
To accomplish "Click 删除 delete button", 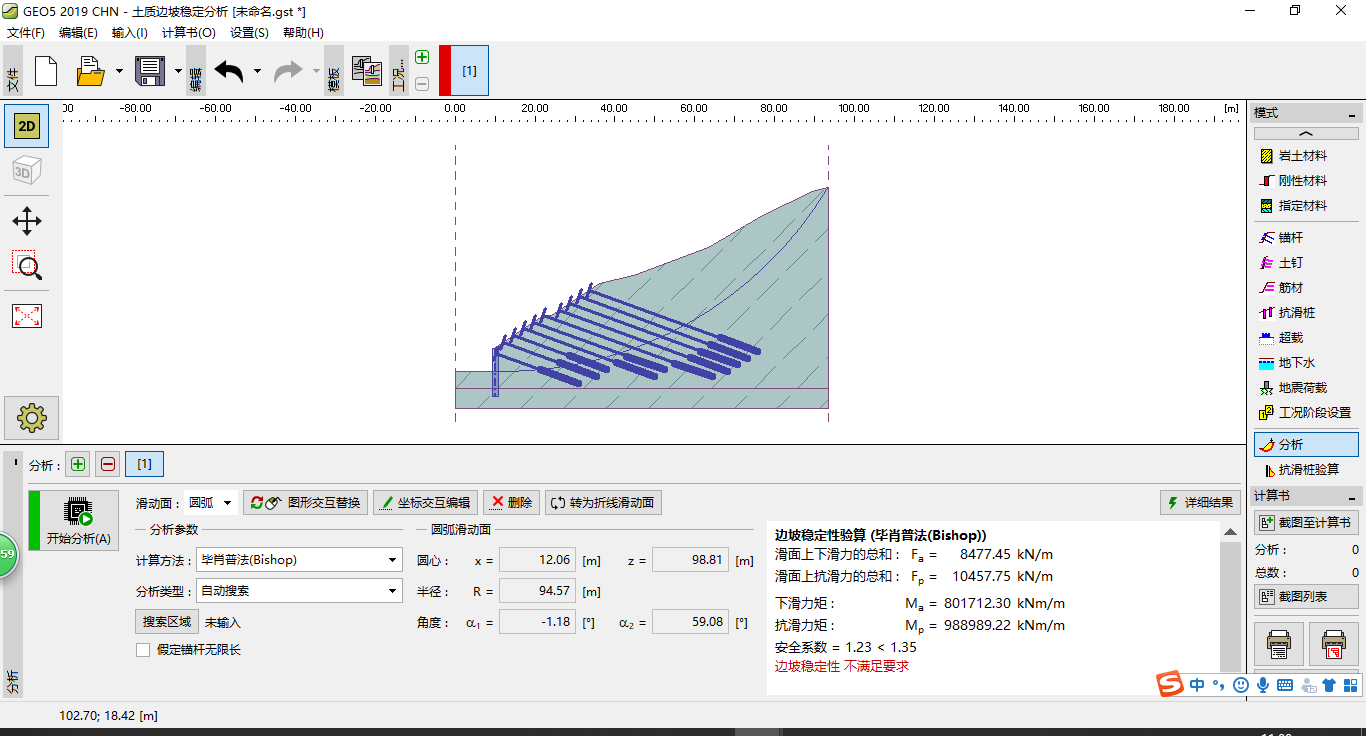I will (x=511, y=503).
